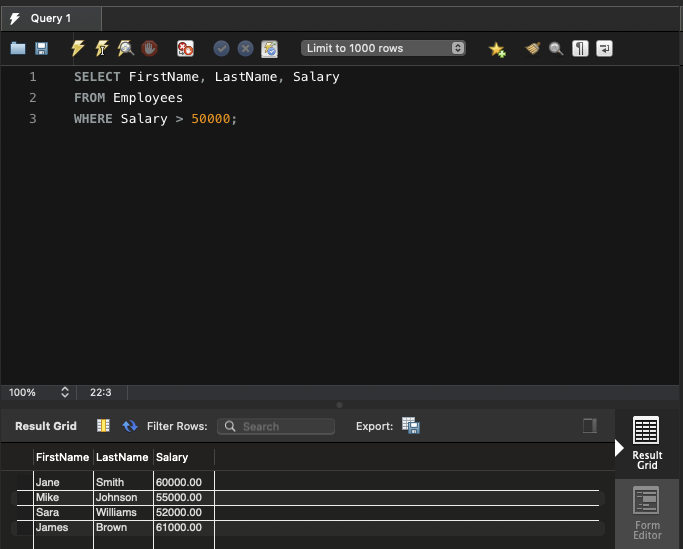Execute the query with lightning bolt
The width and height of the screenshot is (683, 549).
[x=78, y=48]
